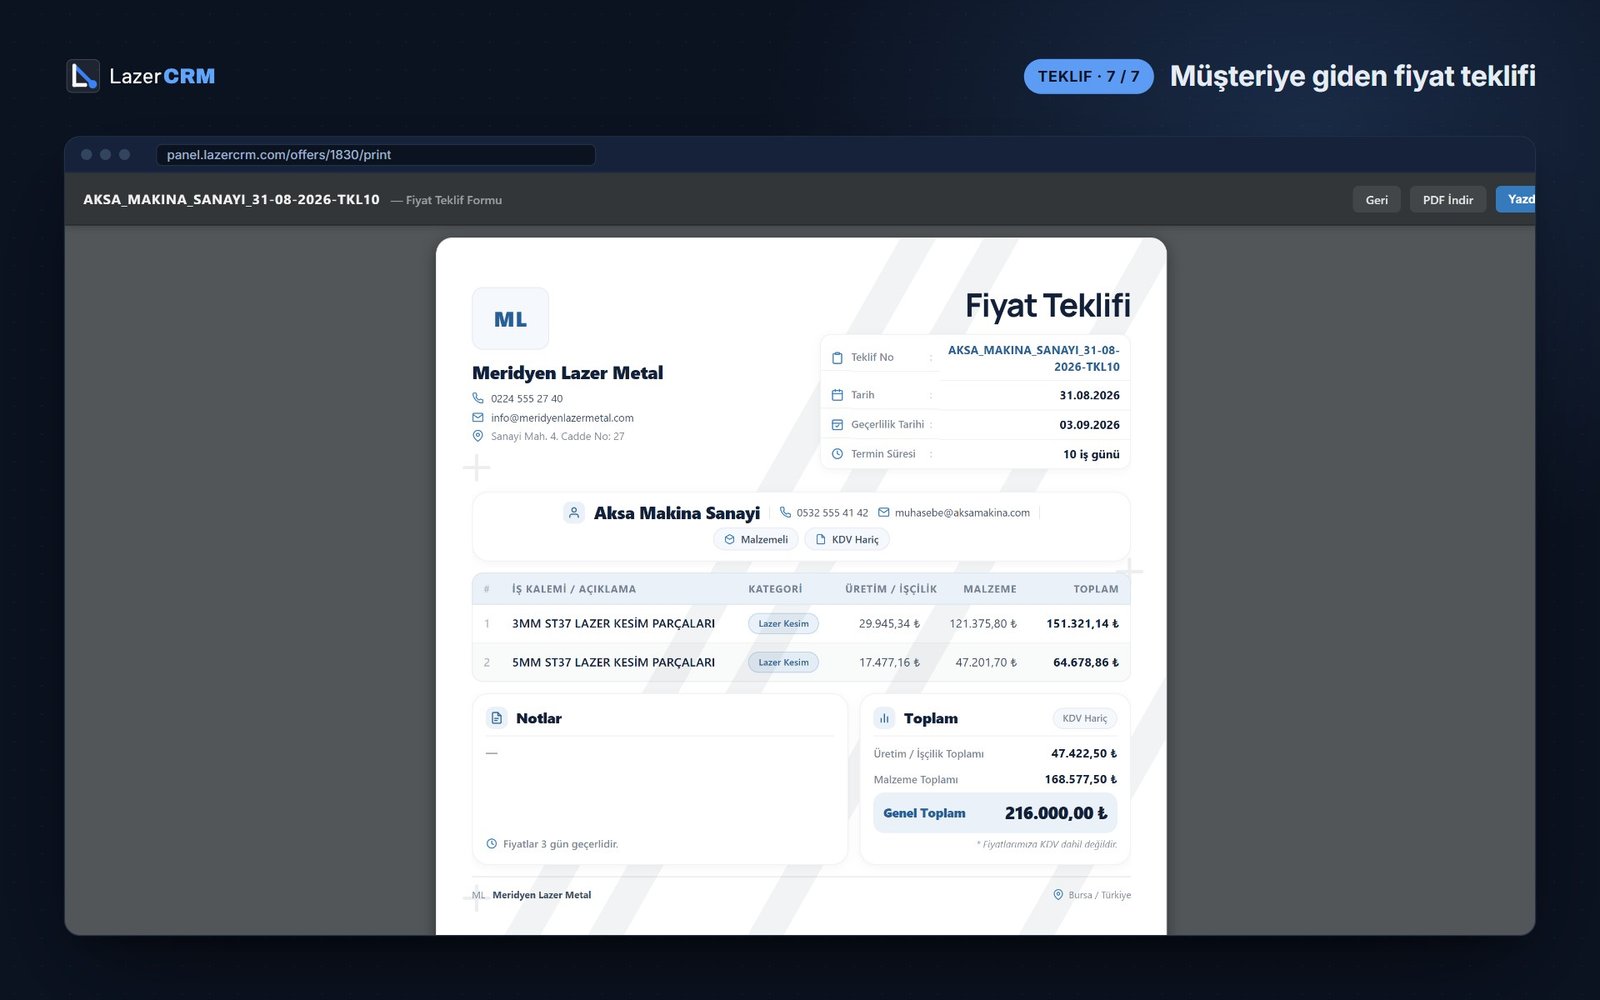Click the İŞ KALEMİ / AÇIKLAMA column header
The height and width of the screenshot is (1000, 1600).
tap(574, 589)
